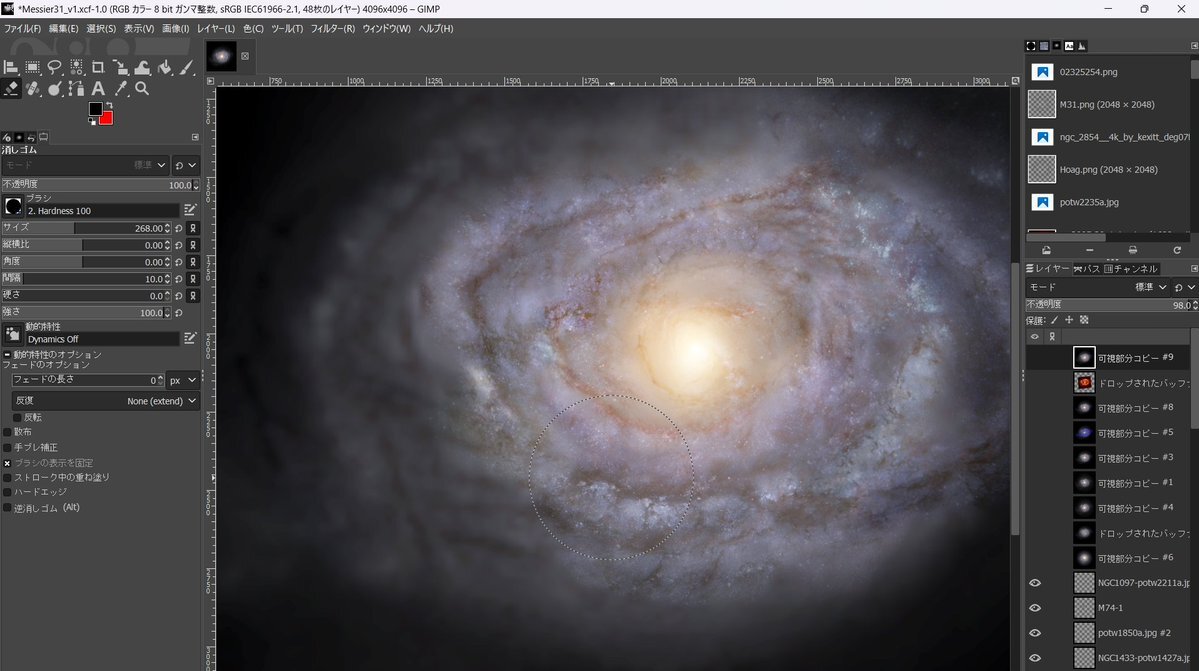Open the 反復 None (extend) dropdown
This screenshot has height=671, width=1199.
point(106,400)
